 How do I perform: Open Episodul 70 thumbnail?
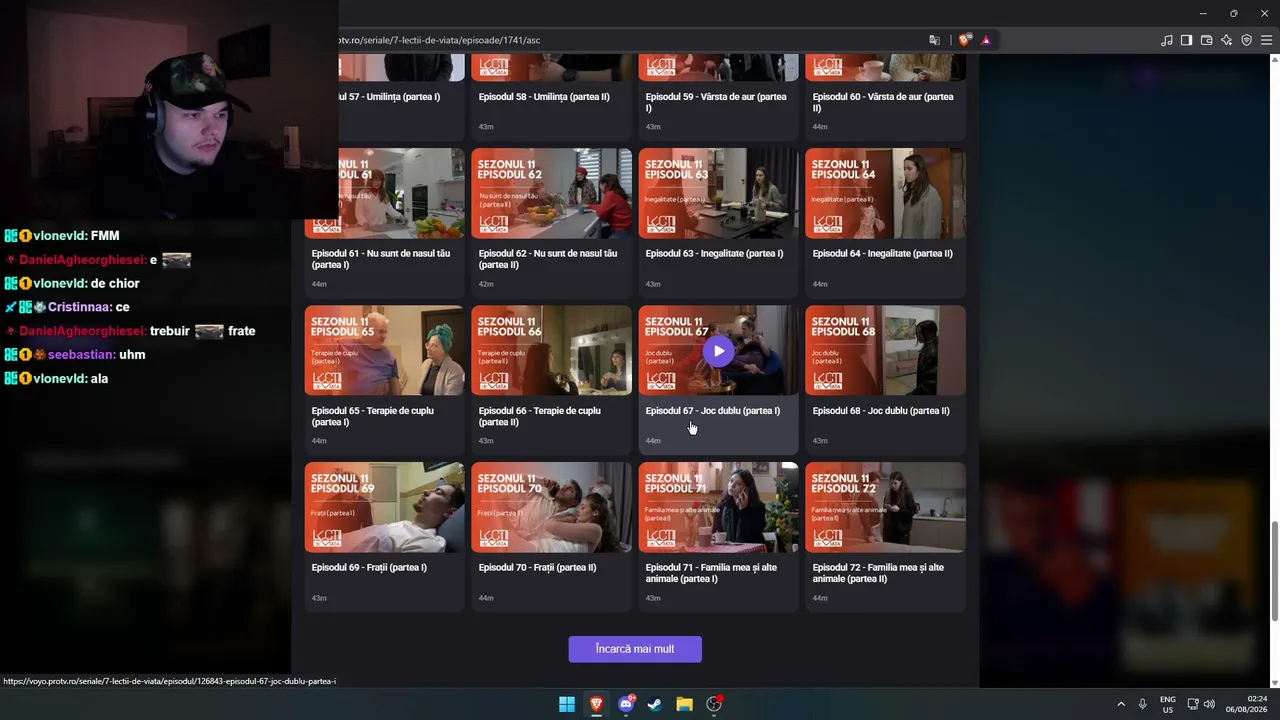coord(551,508)
